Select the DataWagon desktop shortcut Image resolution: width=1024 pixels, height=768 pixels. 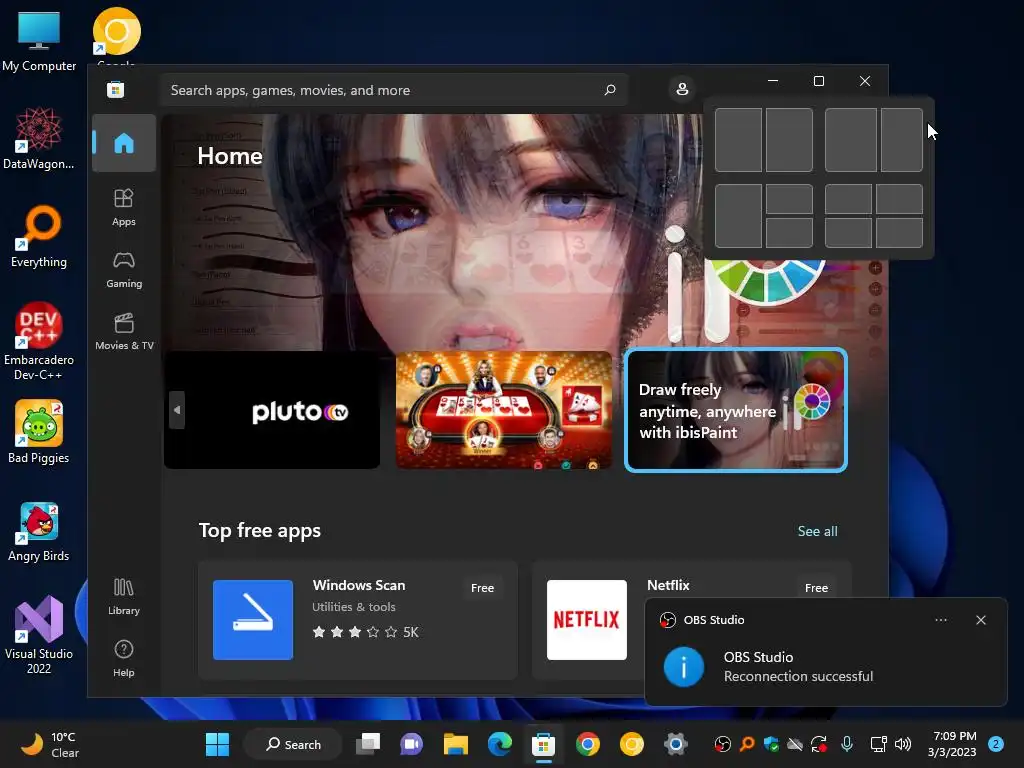click(39, 139)
